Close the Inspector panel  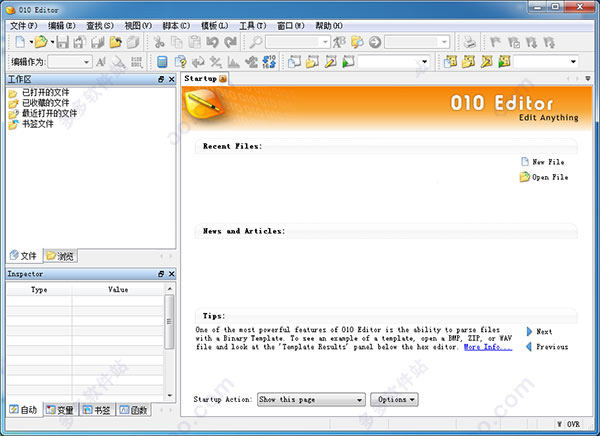click(x=172, y=274)
